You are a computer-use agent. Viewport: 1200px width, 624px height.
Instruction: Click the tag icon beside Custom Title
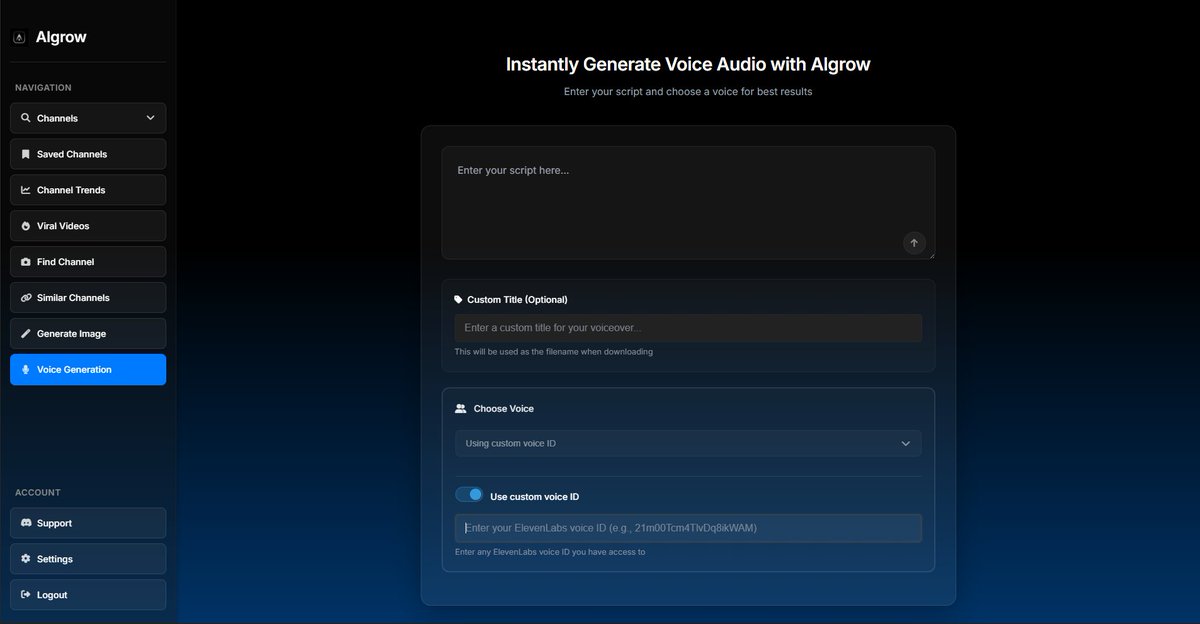pyautogui.click(x=457, y=299)
